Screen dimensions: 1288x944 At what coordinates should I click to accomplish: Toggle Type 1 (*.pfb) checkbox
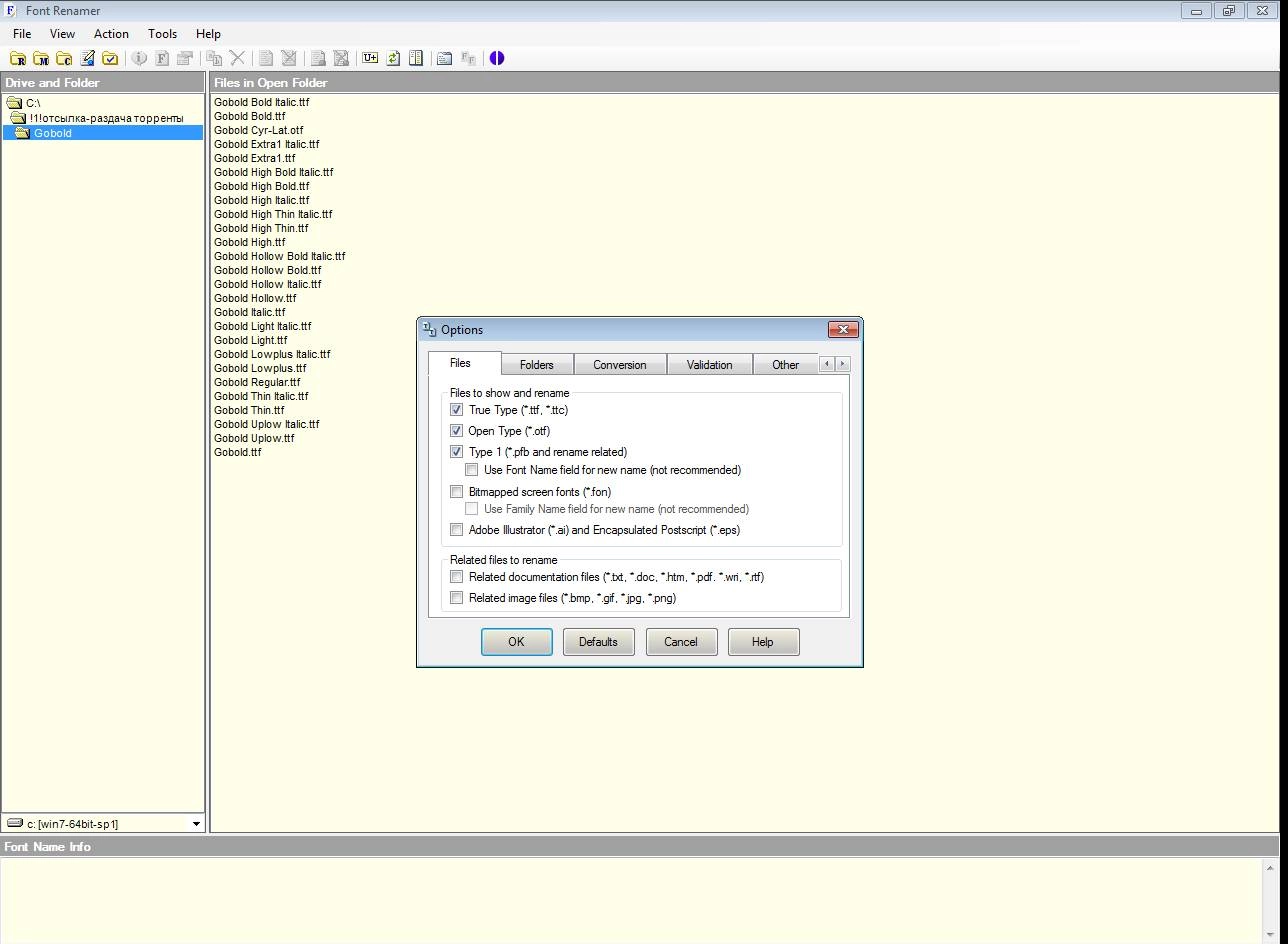click(456, 452)
